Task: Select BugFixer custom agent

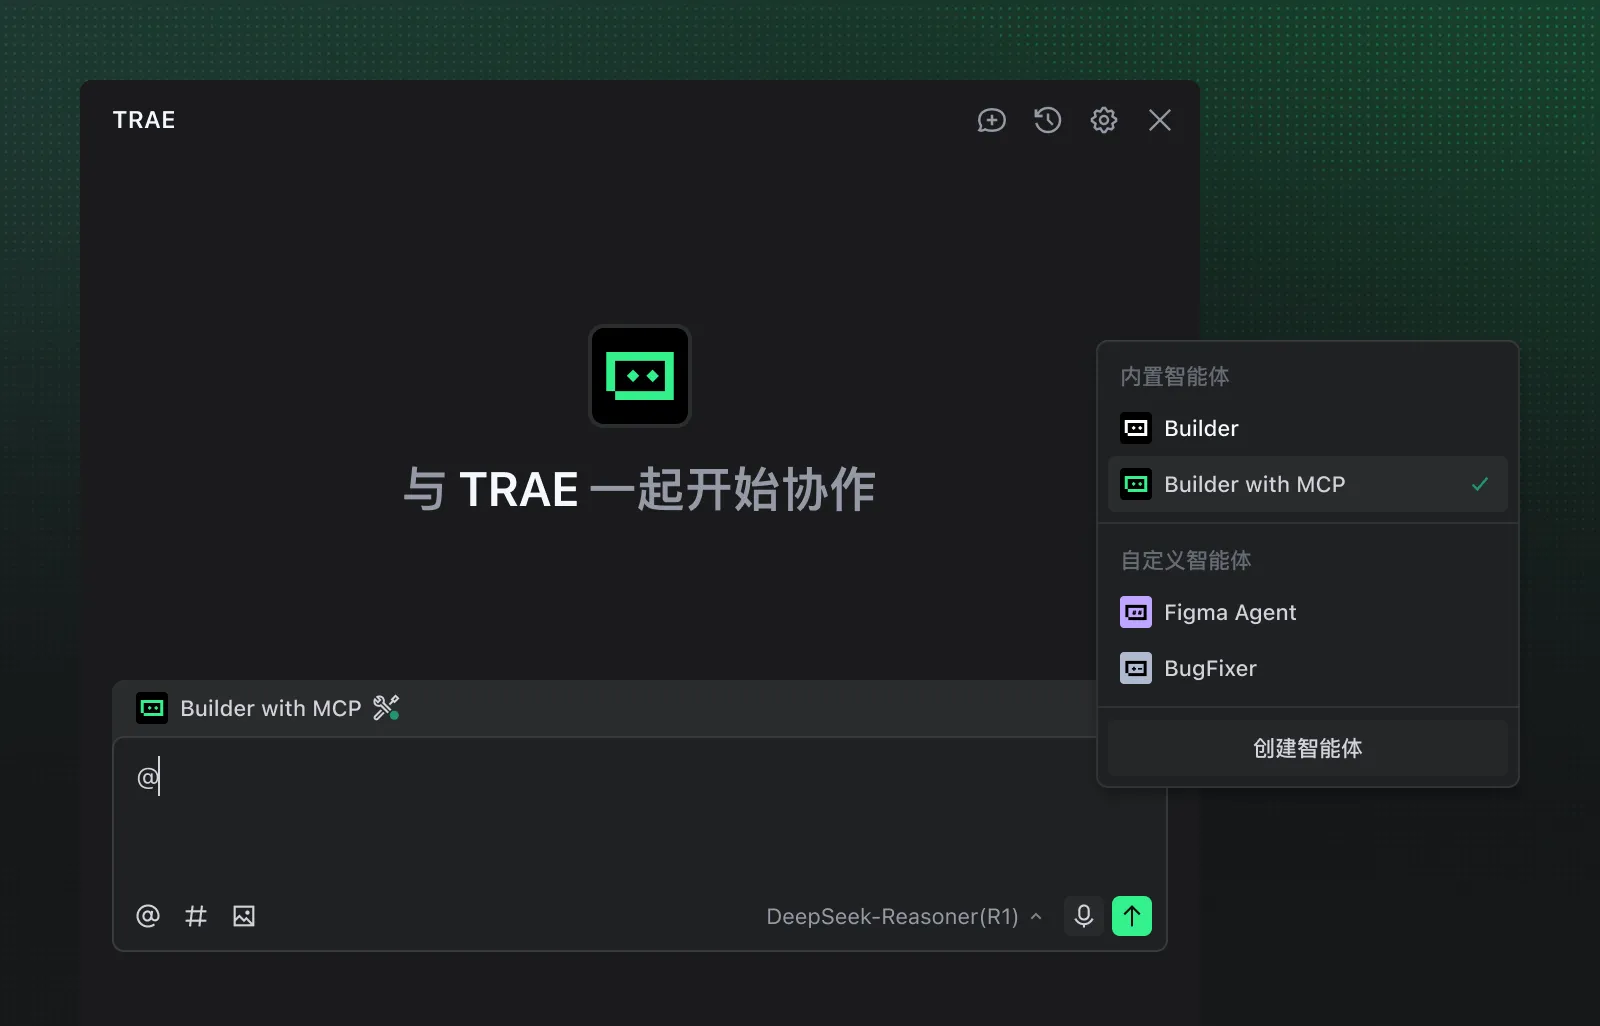Action: click(1308, 668)
